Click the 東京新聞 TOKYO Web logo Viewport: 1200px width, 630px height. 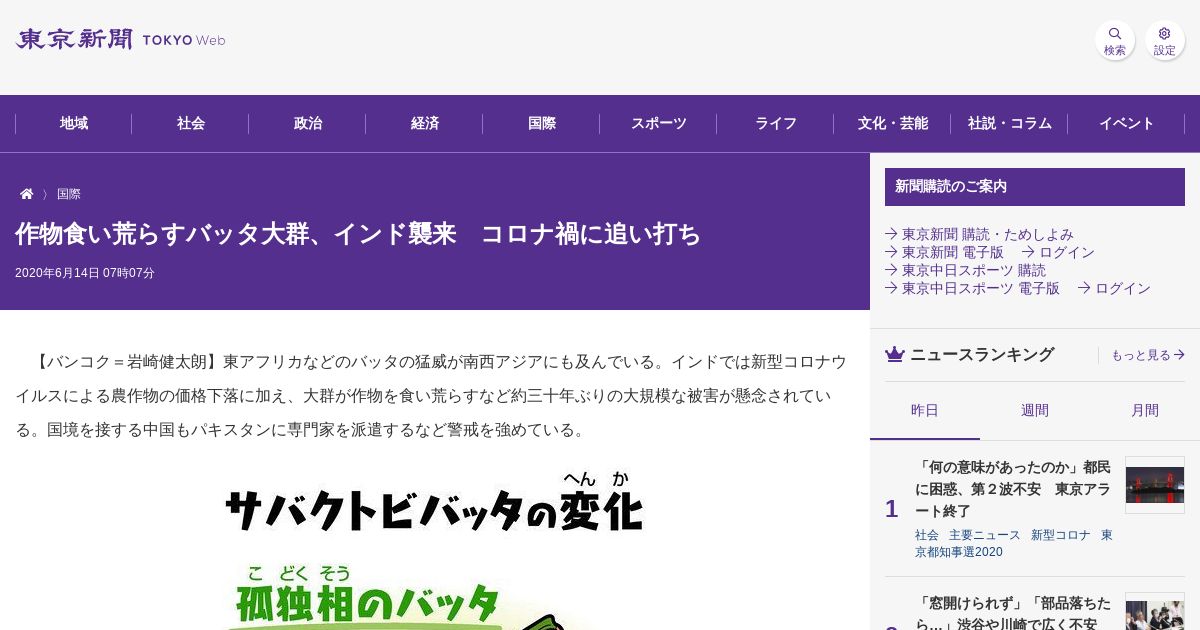pyautogui.click(x=120, y=40)
